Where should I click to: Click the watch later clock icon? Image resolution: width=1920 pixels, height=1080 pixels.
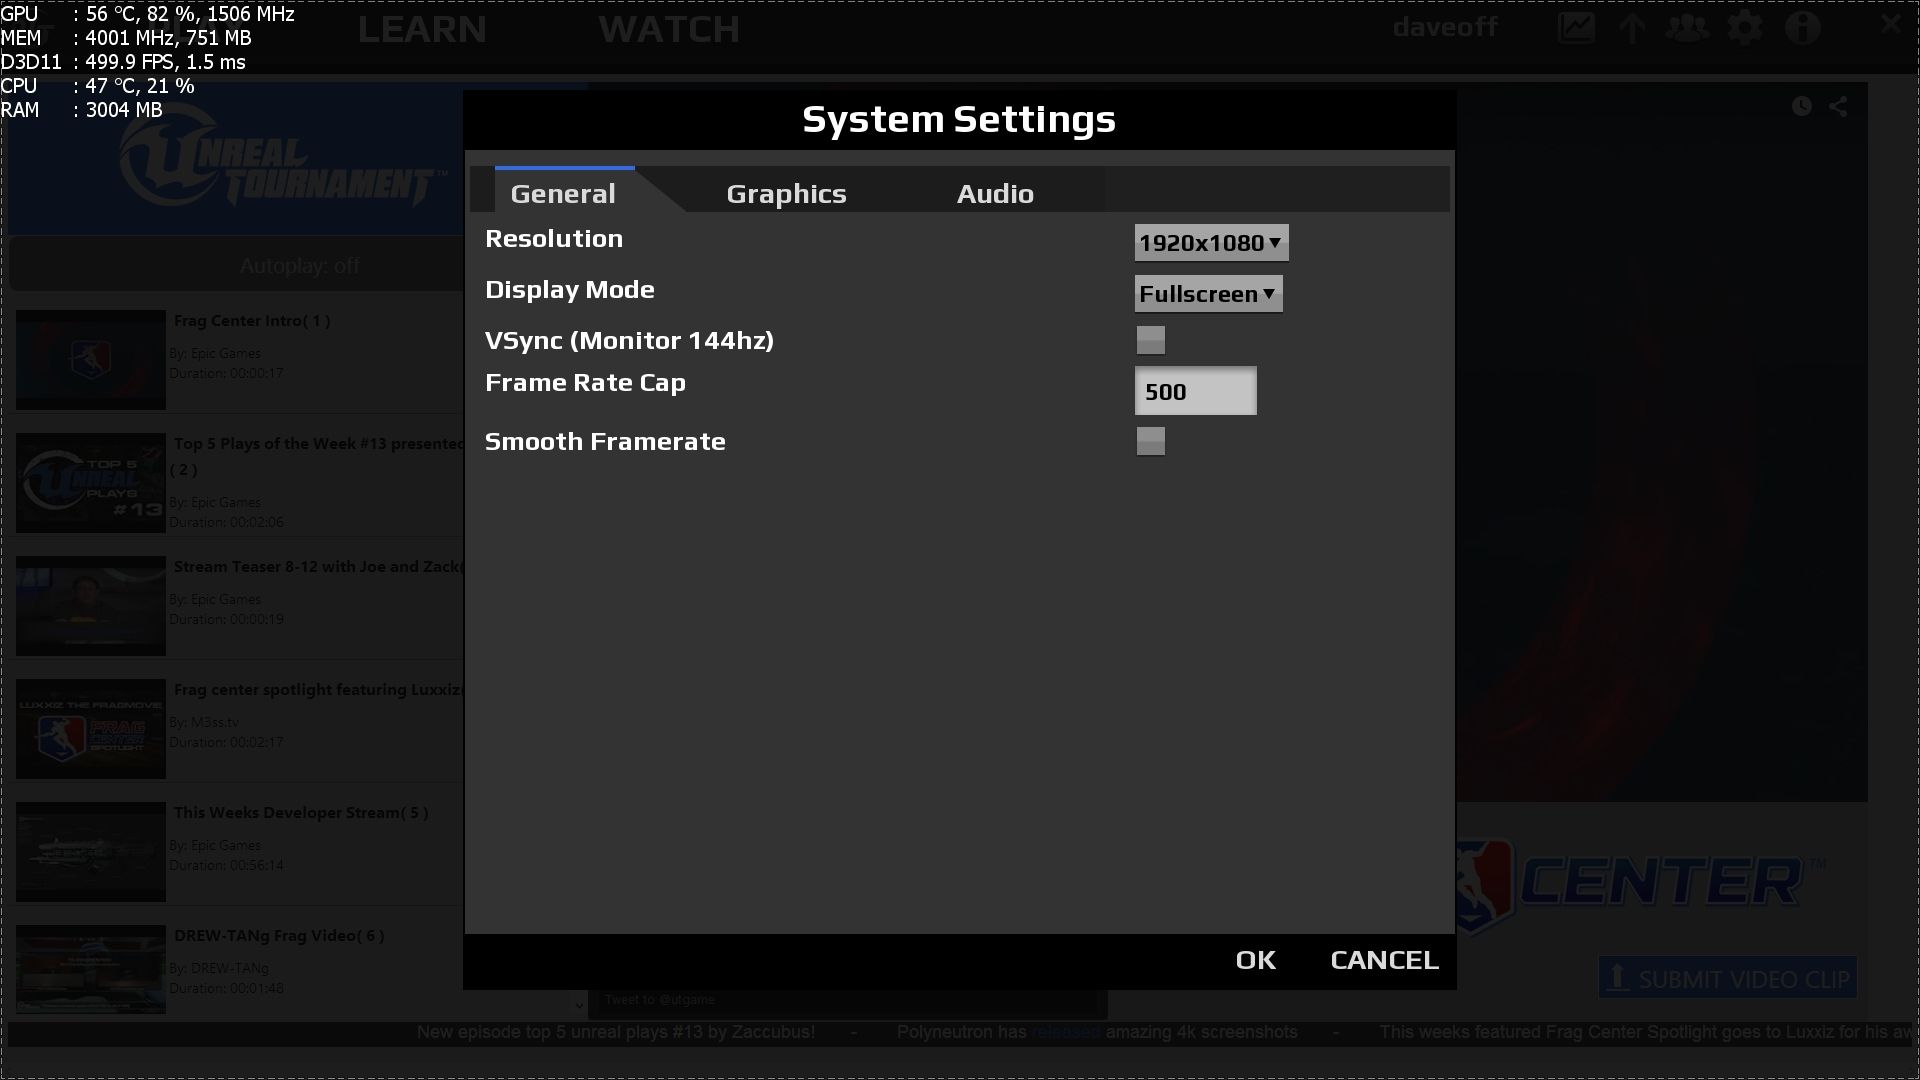(1802, 106)
